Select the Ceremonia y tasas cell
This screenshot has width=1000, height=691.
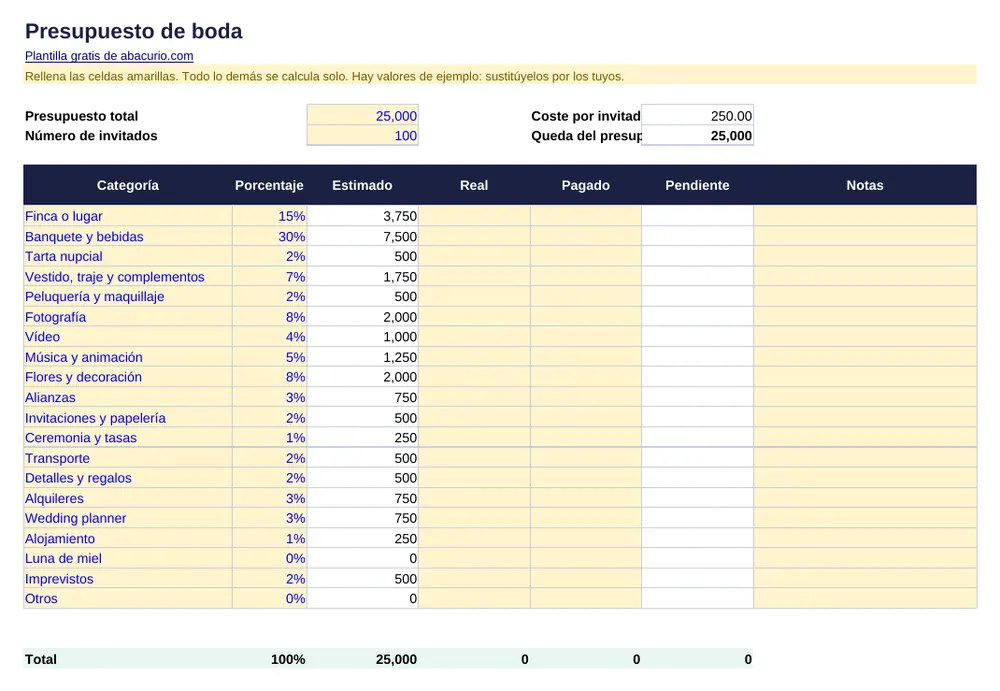128,437
